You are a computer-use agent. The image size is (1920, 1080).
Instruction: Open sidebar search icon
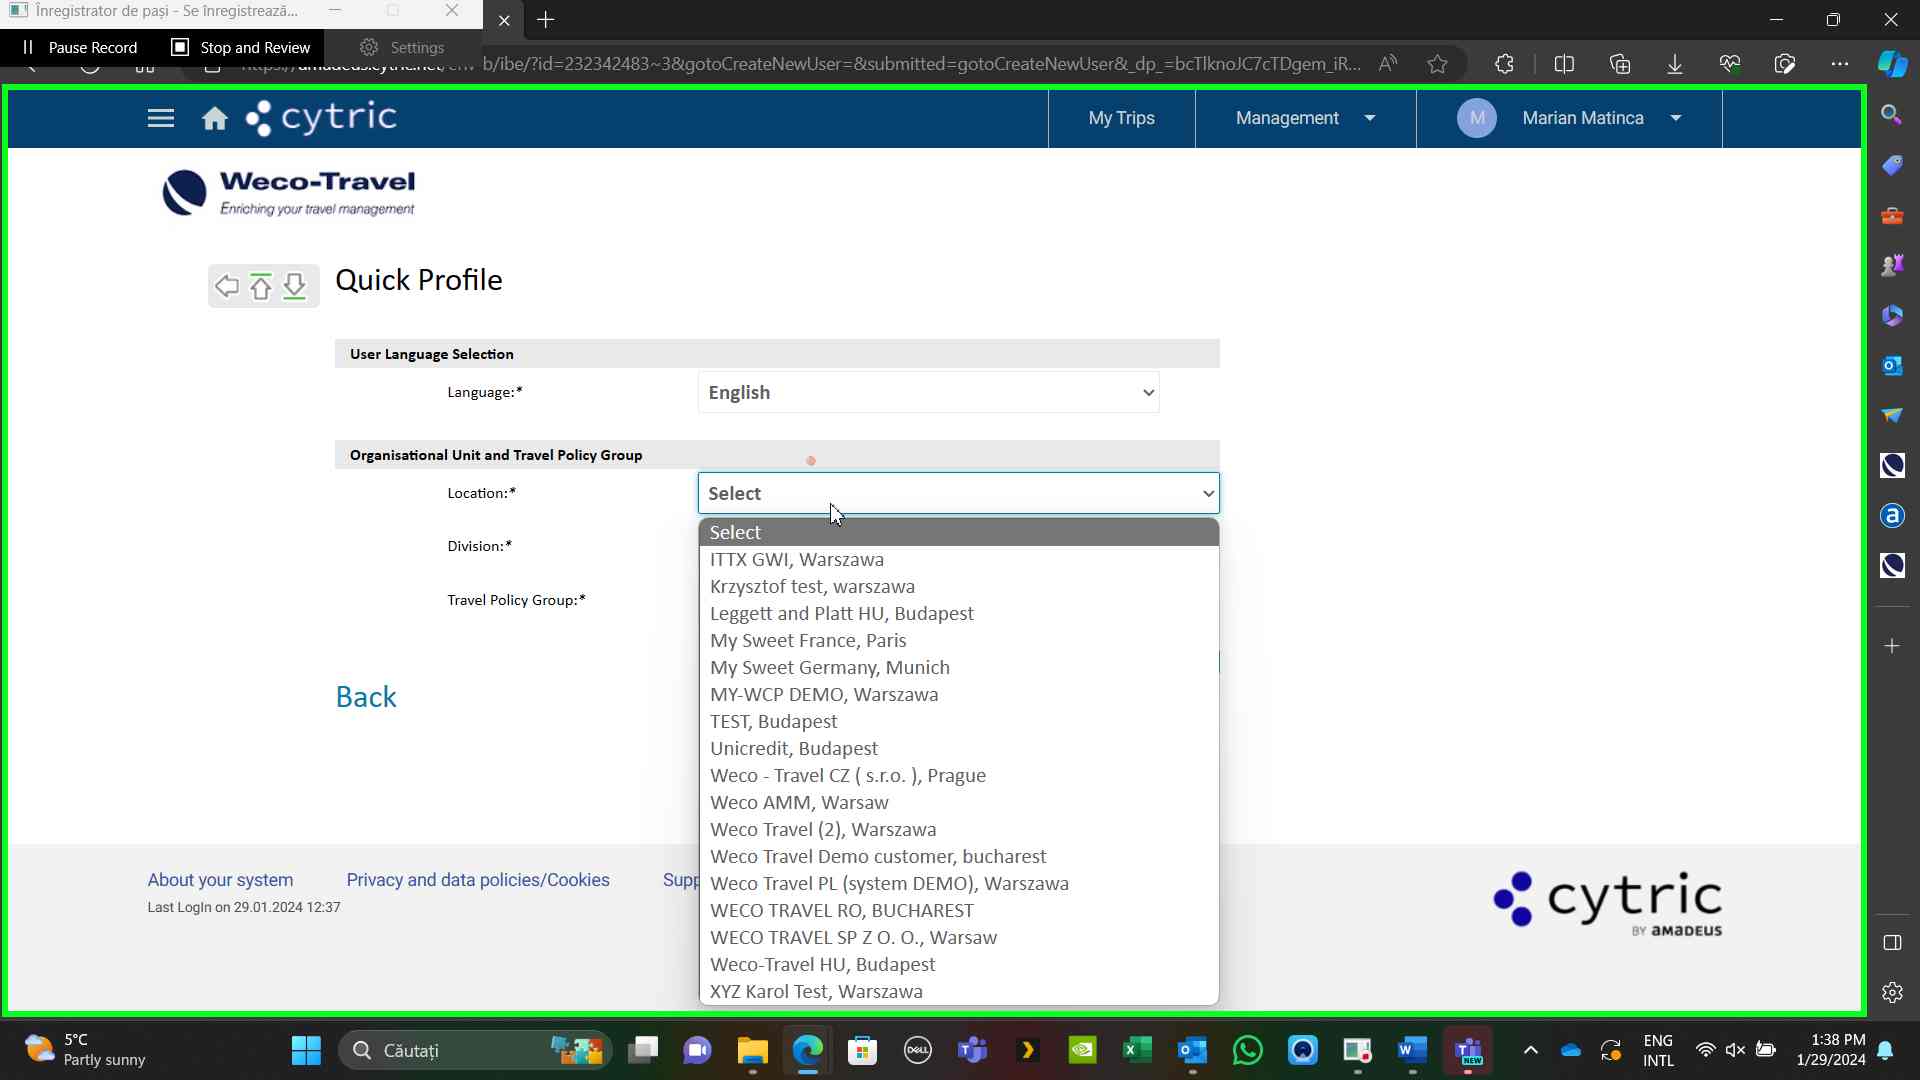[x=1891, y=115]
